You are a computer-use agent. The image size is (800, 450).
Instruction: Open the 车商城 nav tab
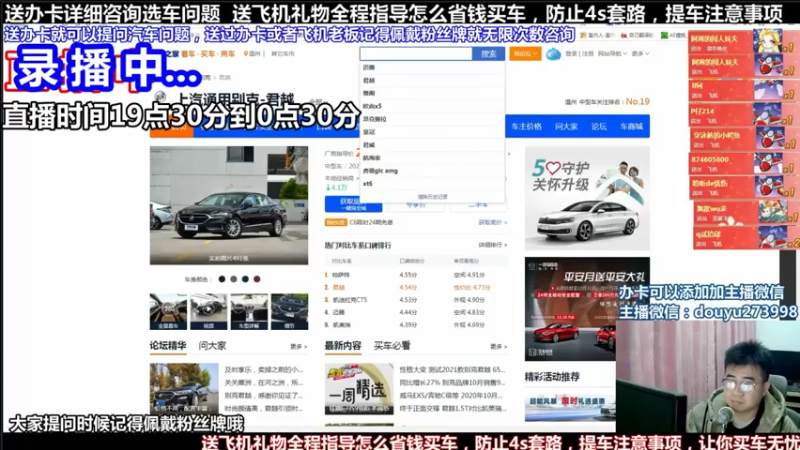click(x=632, y=127)
